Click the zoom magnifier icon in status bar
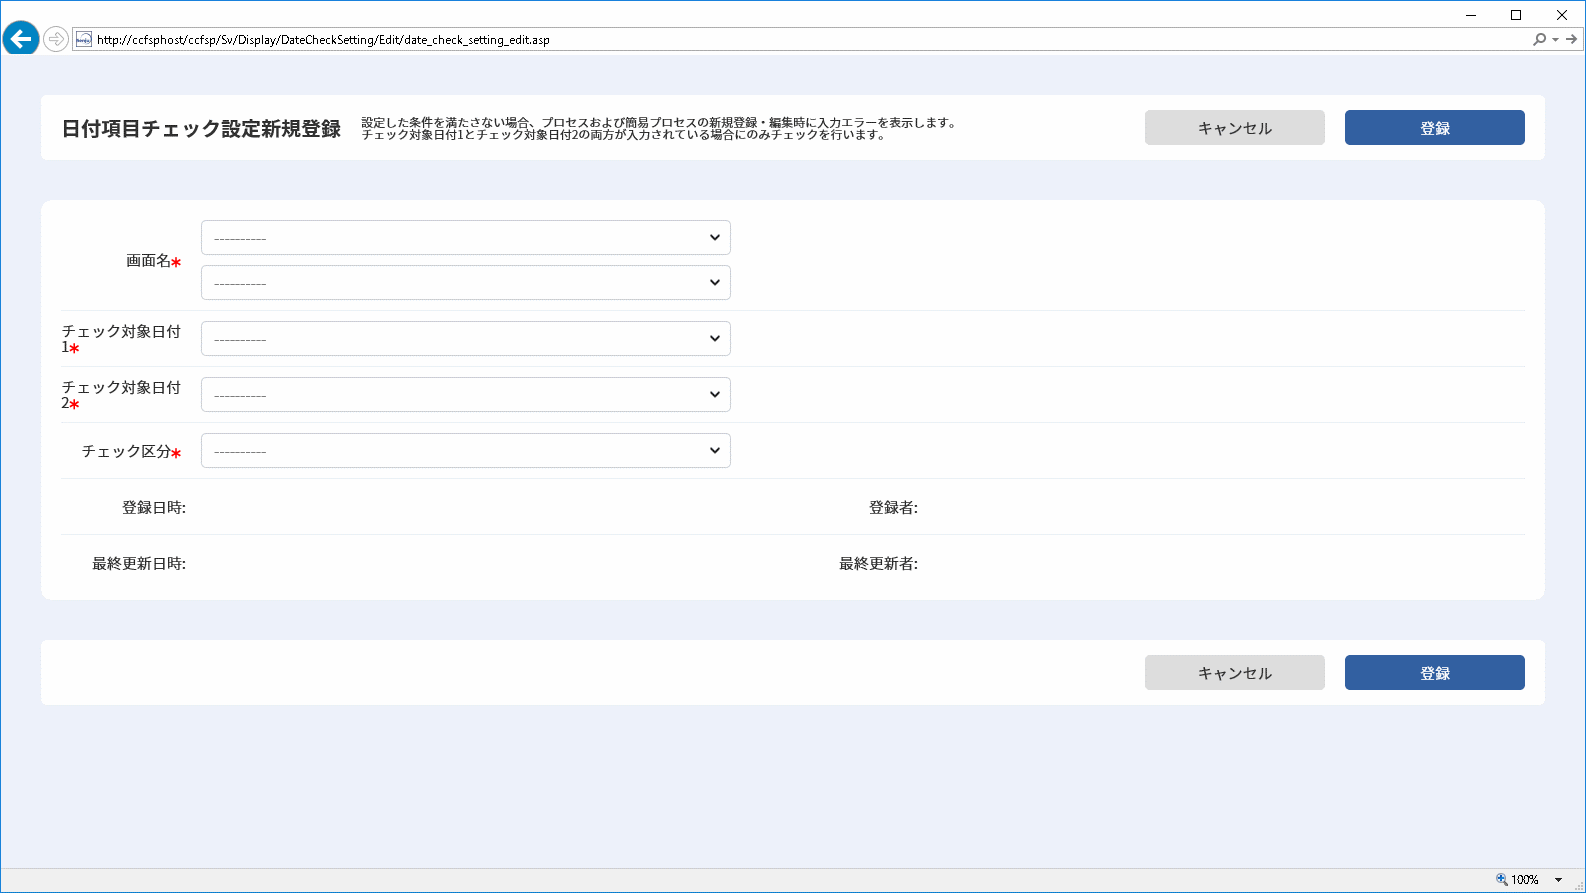The height and width of the screenshot is (893, 1586). point(1502,879)
